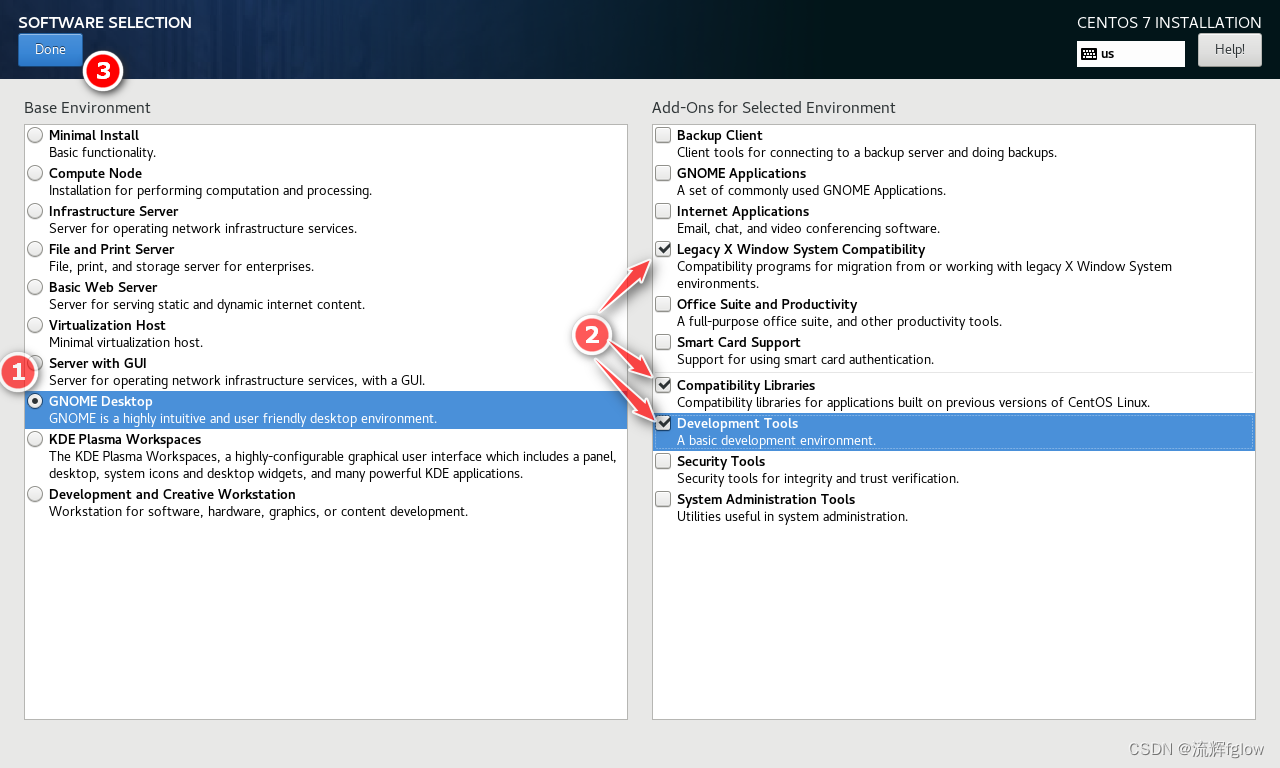This screenshot has width=1280, height=768.
Task: Uncheck Compatibility Libraries checkbox
Action: click(x=663, y=385)
